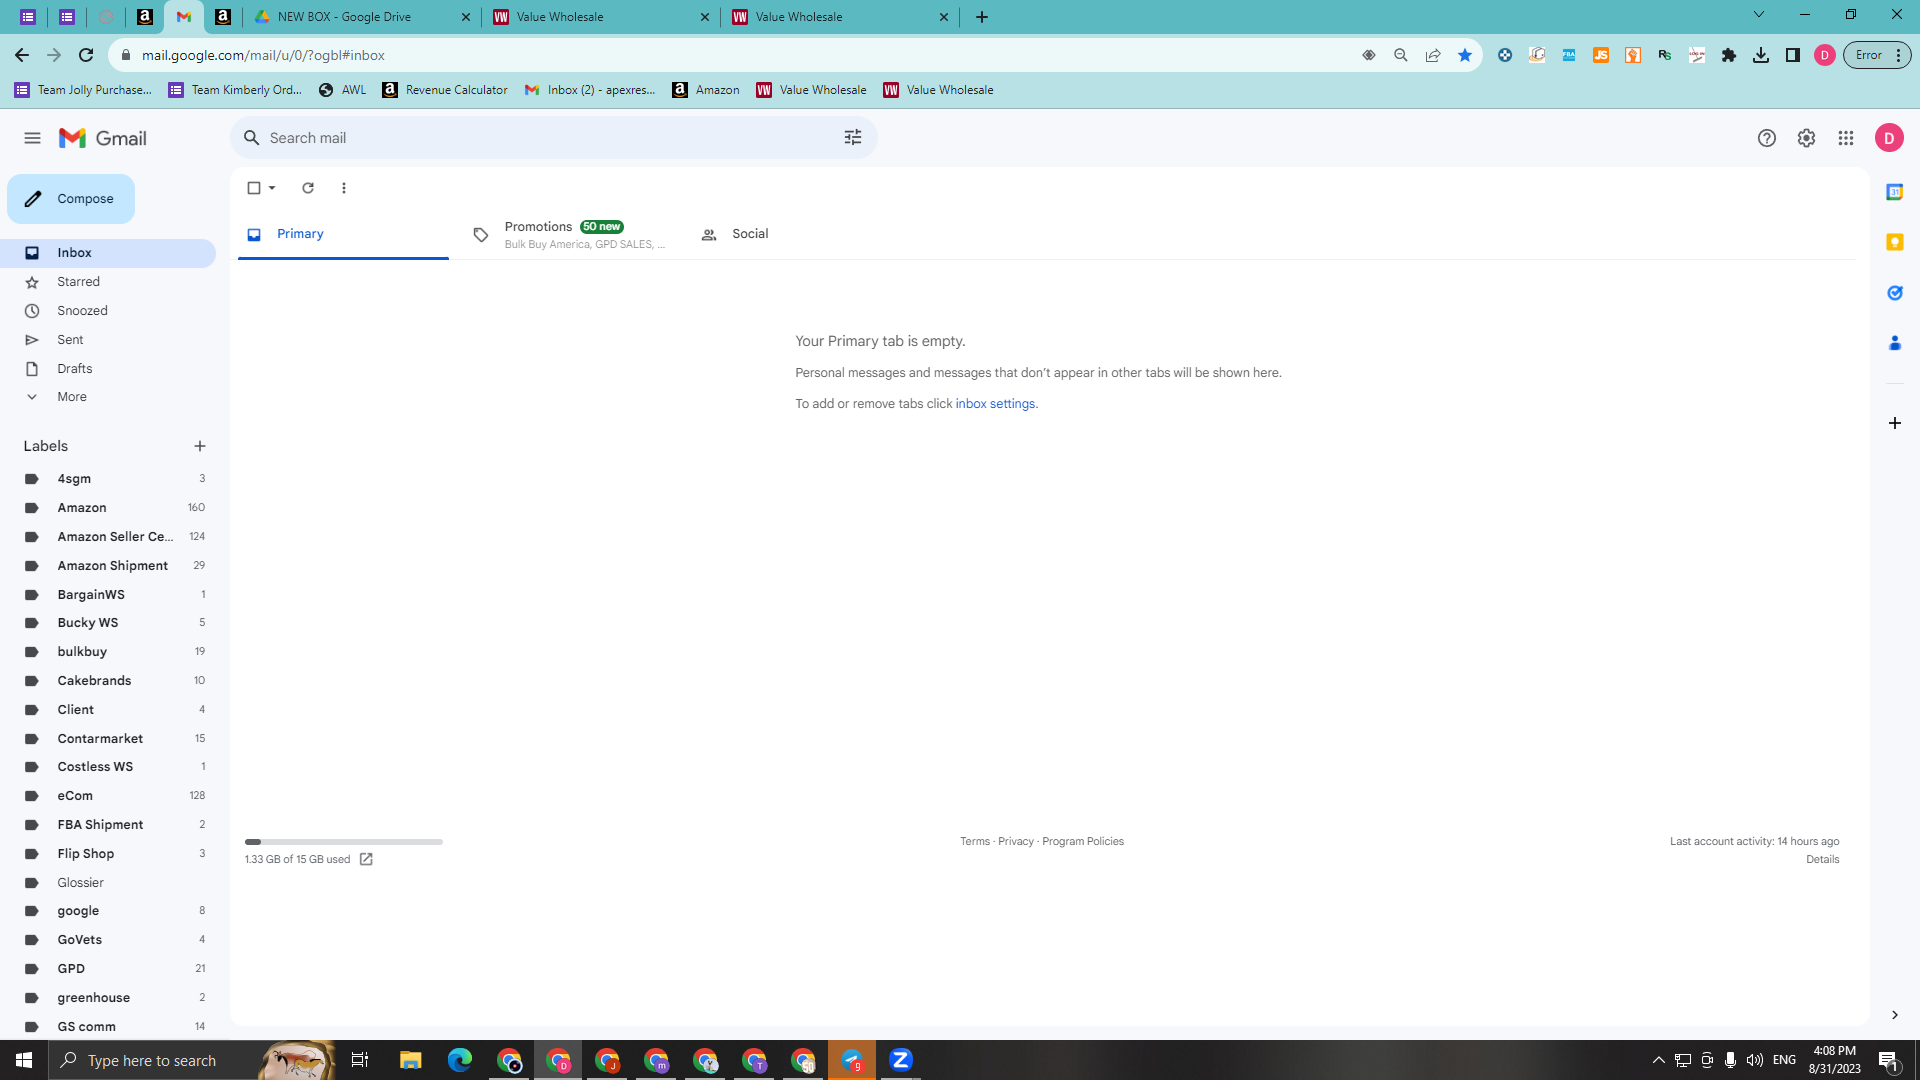
Task: Open the Inbox folder
Action: (x=108, y=253)
